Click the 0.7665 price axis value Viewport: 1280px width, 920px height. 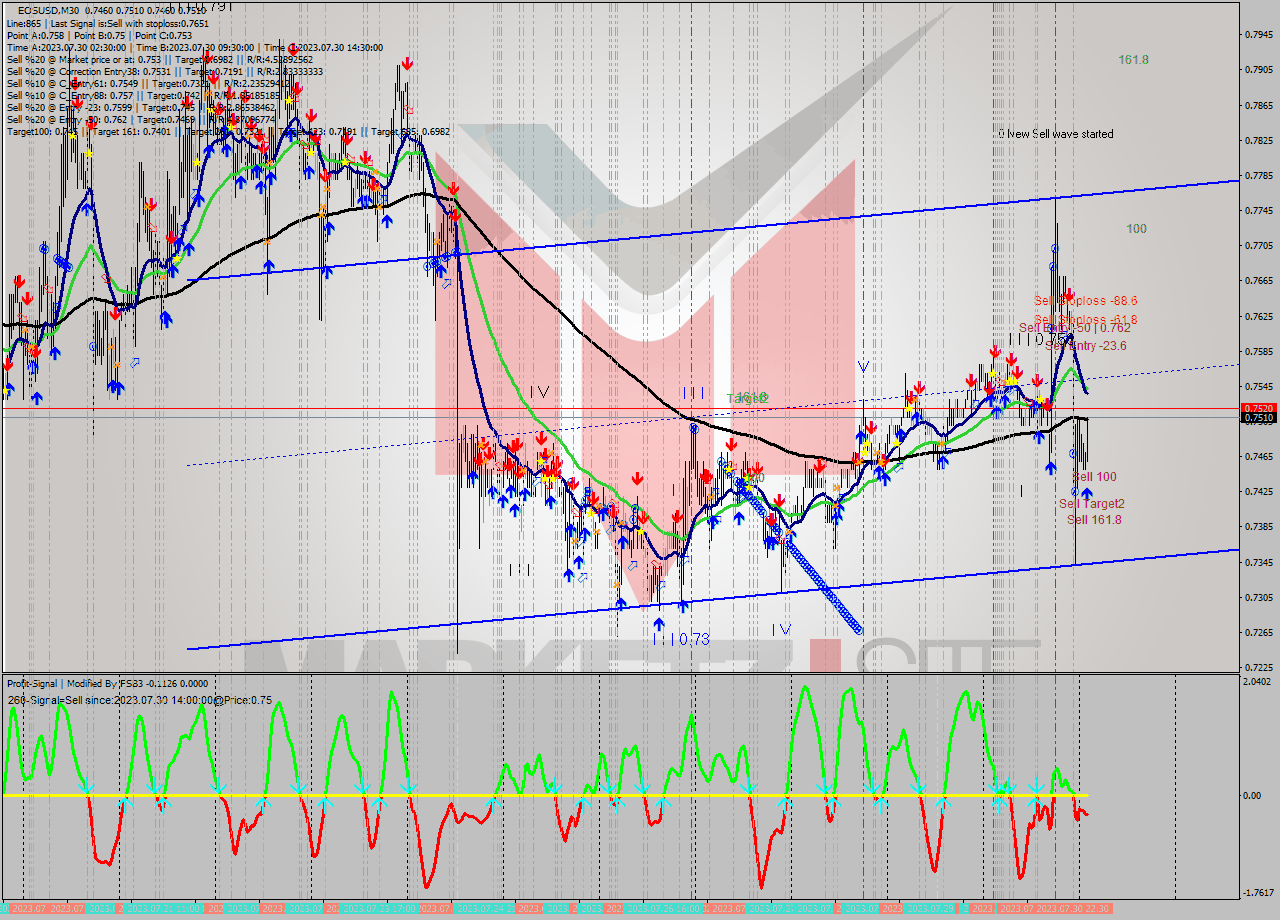(x=1258, y=281)
